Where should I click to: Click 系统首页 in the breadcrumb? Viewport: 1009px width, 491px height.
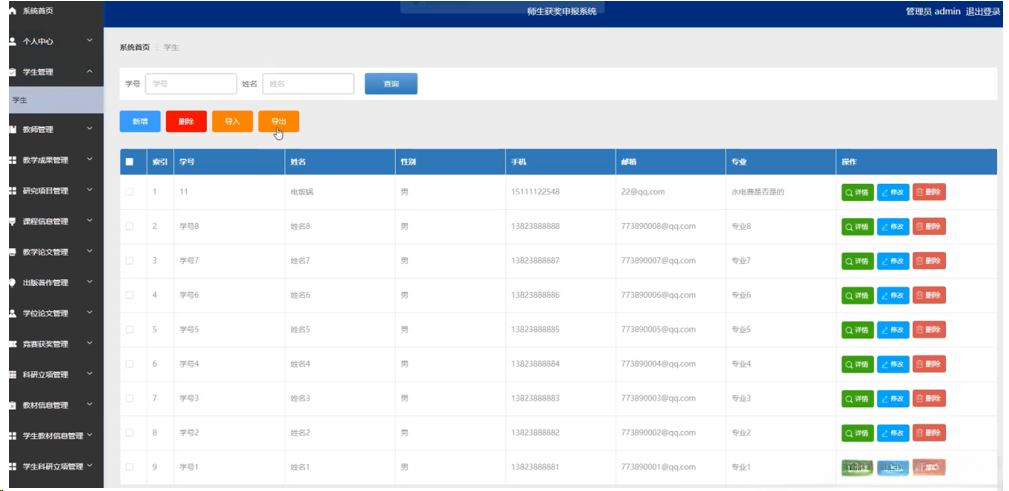click(x=134, y=48)
